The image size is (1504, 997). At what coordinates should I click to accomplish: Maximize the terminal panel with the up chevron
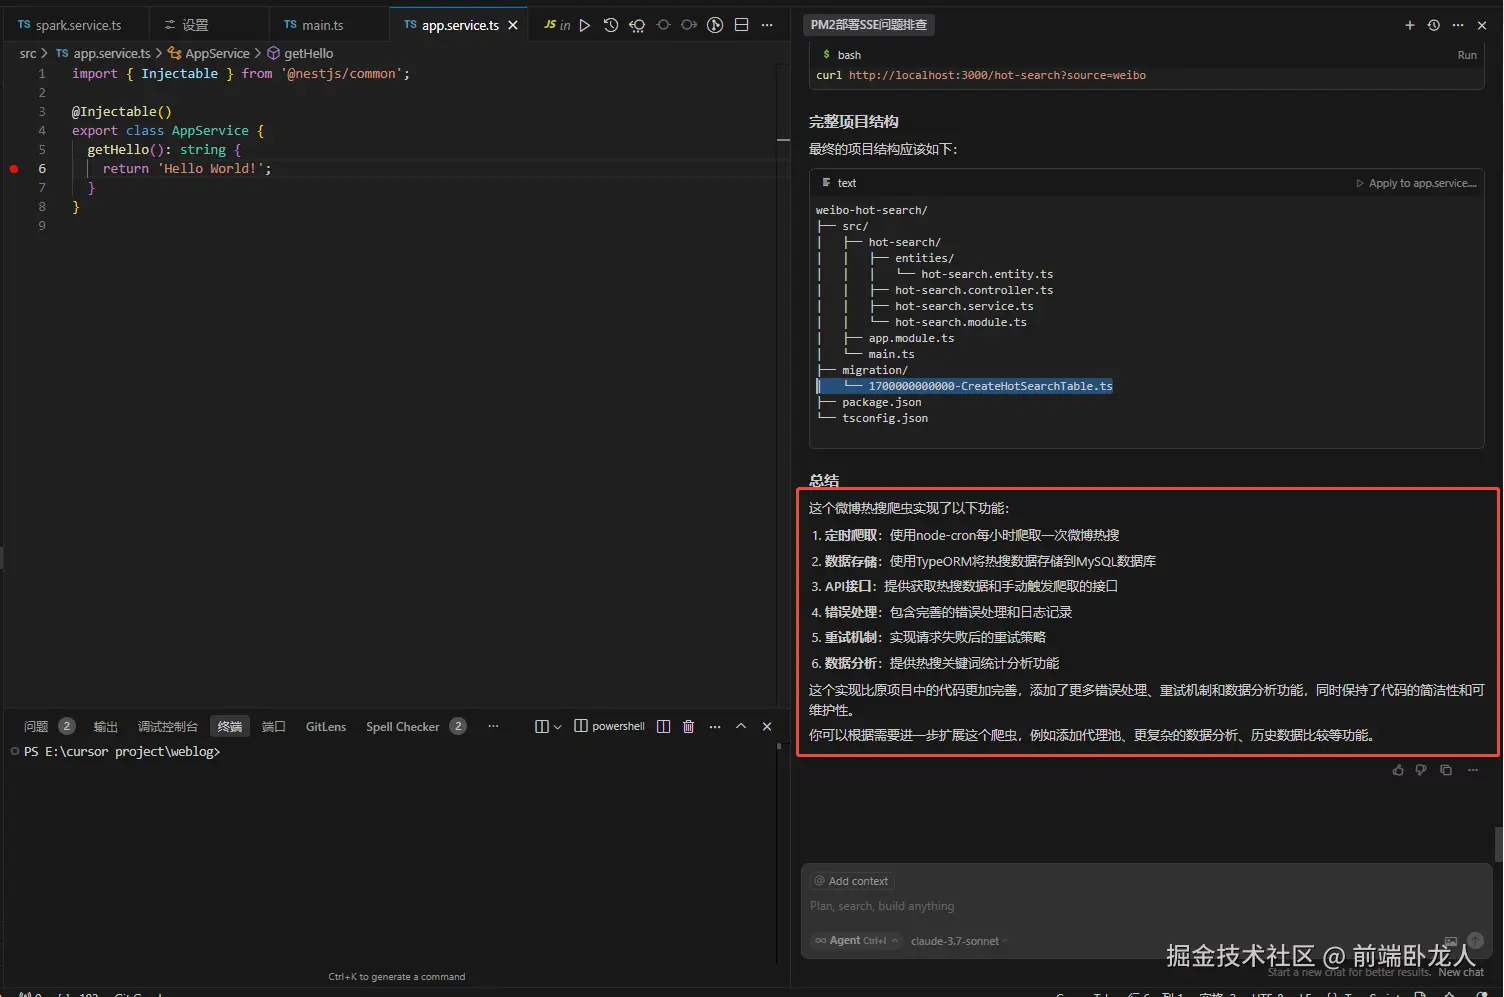click(x=741, y=726)
